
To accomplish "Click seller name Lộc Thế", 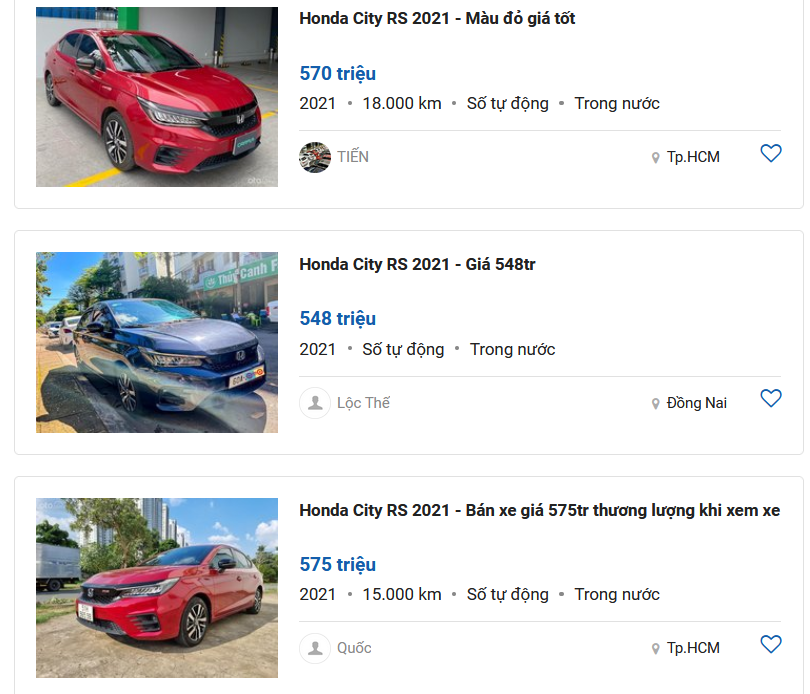I will click(x=363, y=403).
